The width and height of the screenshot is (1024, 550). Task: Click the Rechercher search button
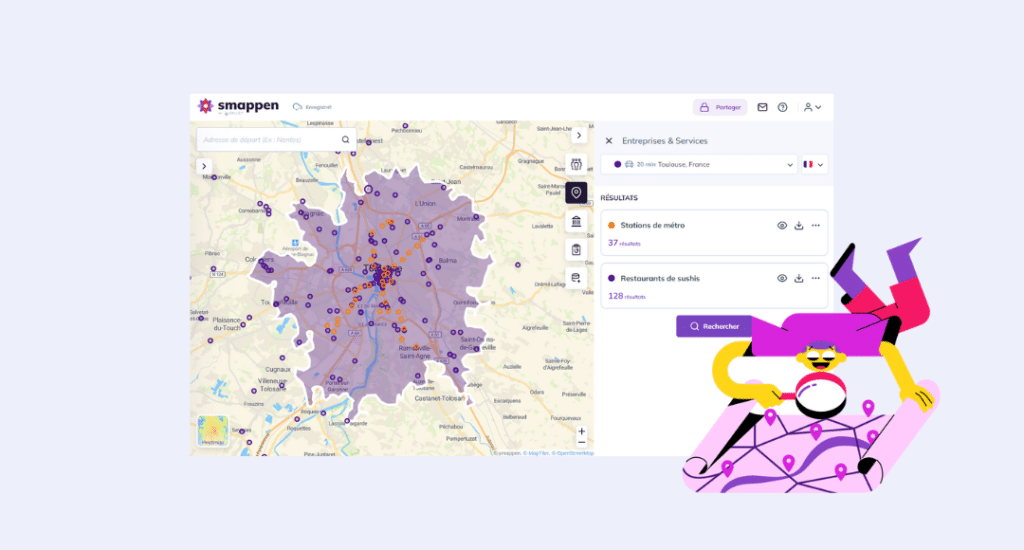tap(715, 326)
